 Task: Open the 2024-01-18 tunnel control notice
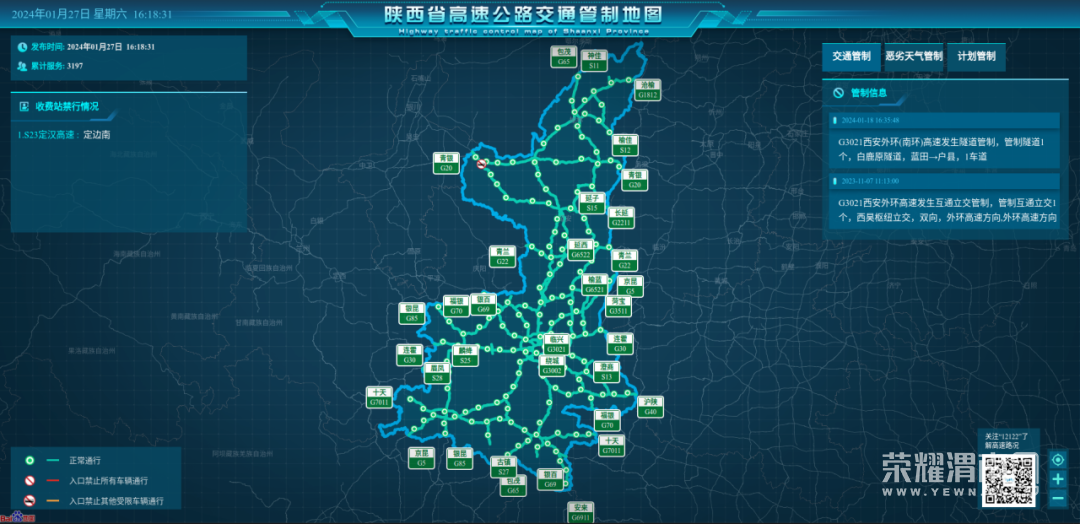point(944,140)
